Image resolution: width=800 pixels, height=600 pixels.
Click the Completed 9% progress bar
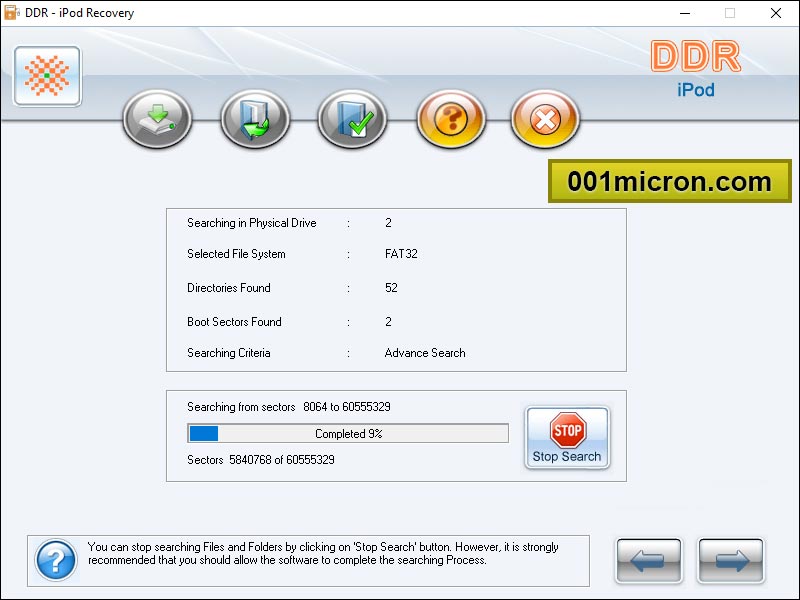346,433
